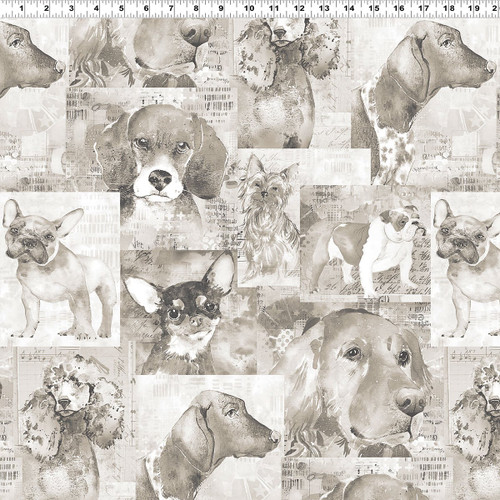Click the ruler mark labeled 1

coord(22,8)
